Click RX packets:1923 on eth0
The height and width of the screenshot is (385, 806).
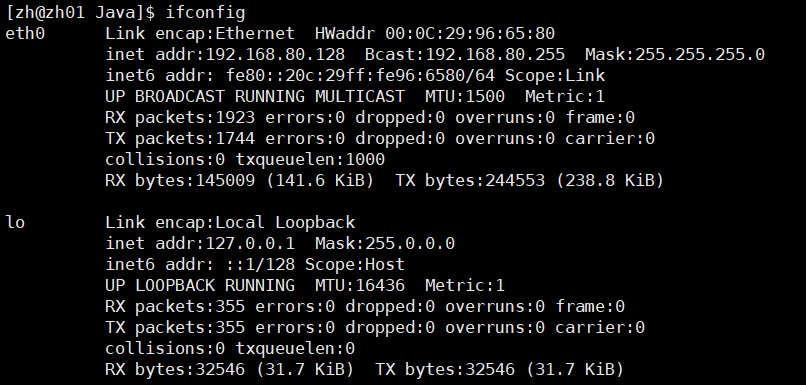[180, 118]
